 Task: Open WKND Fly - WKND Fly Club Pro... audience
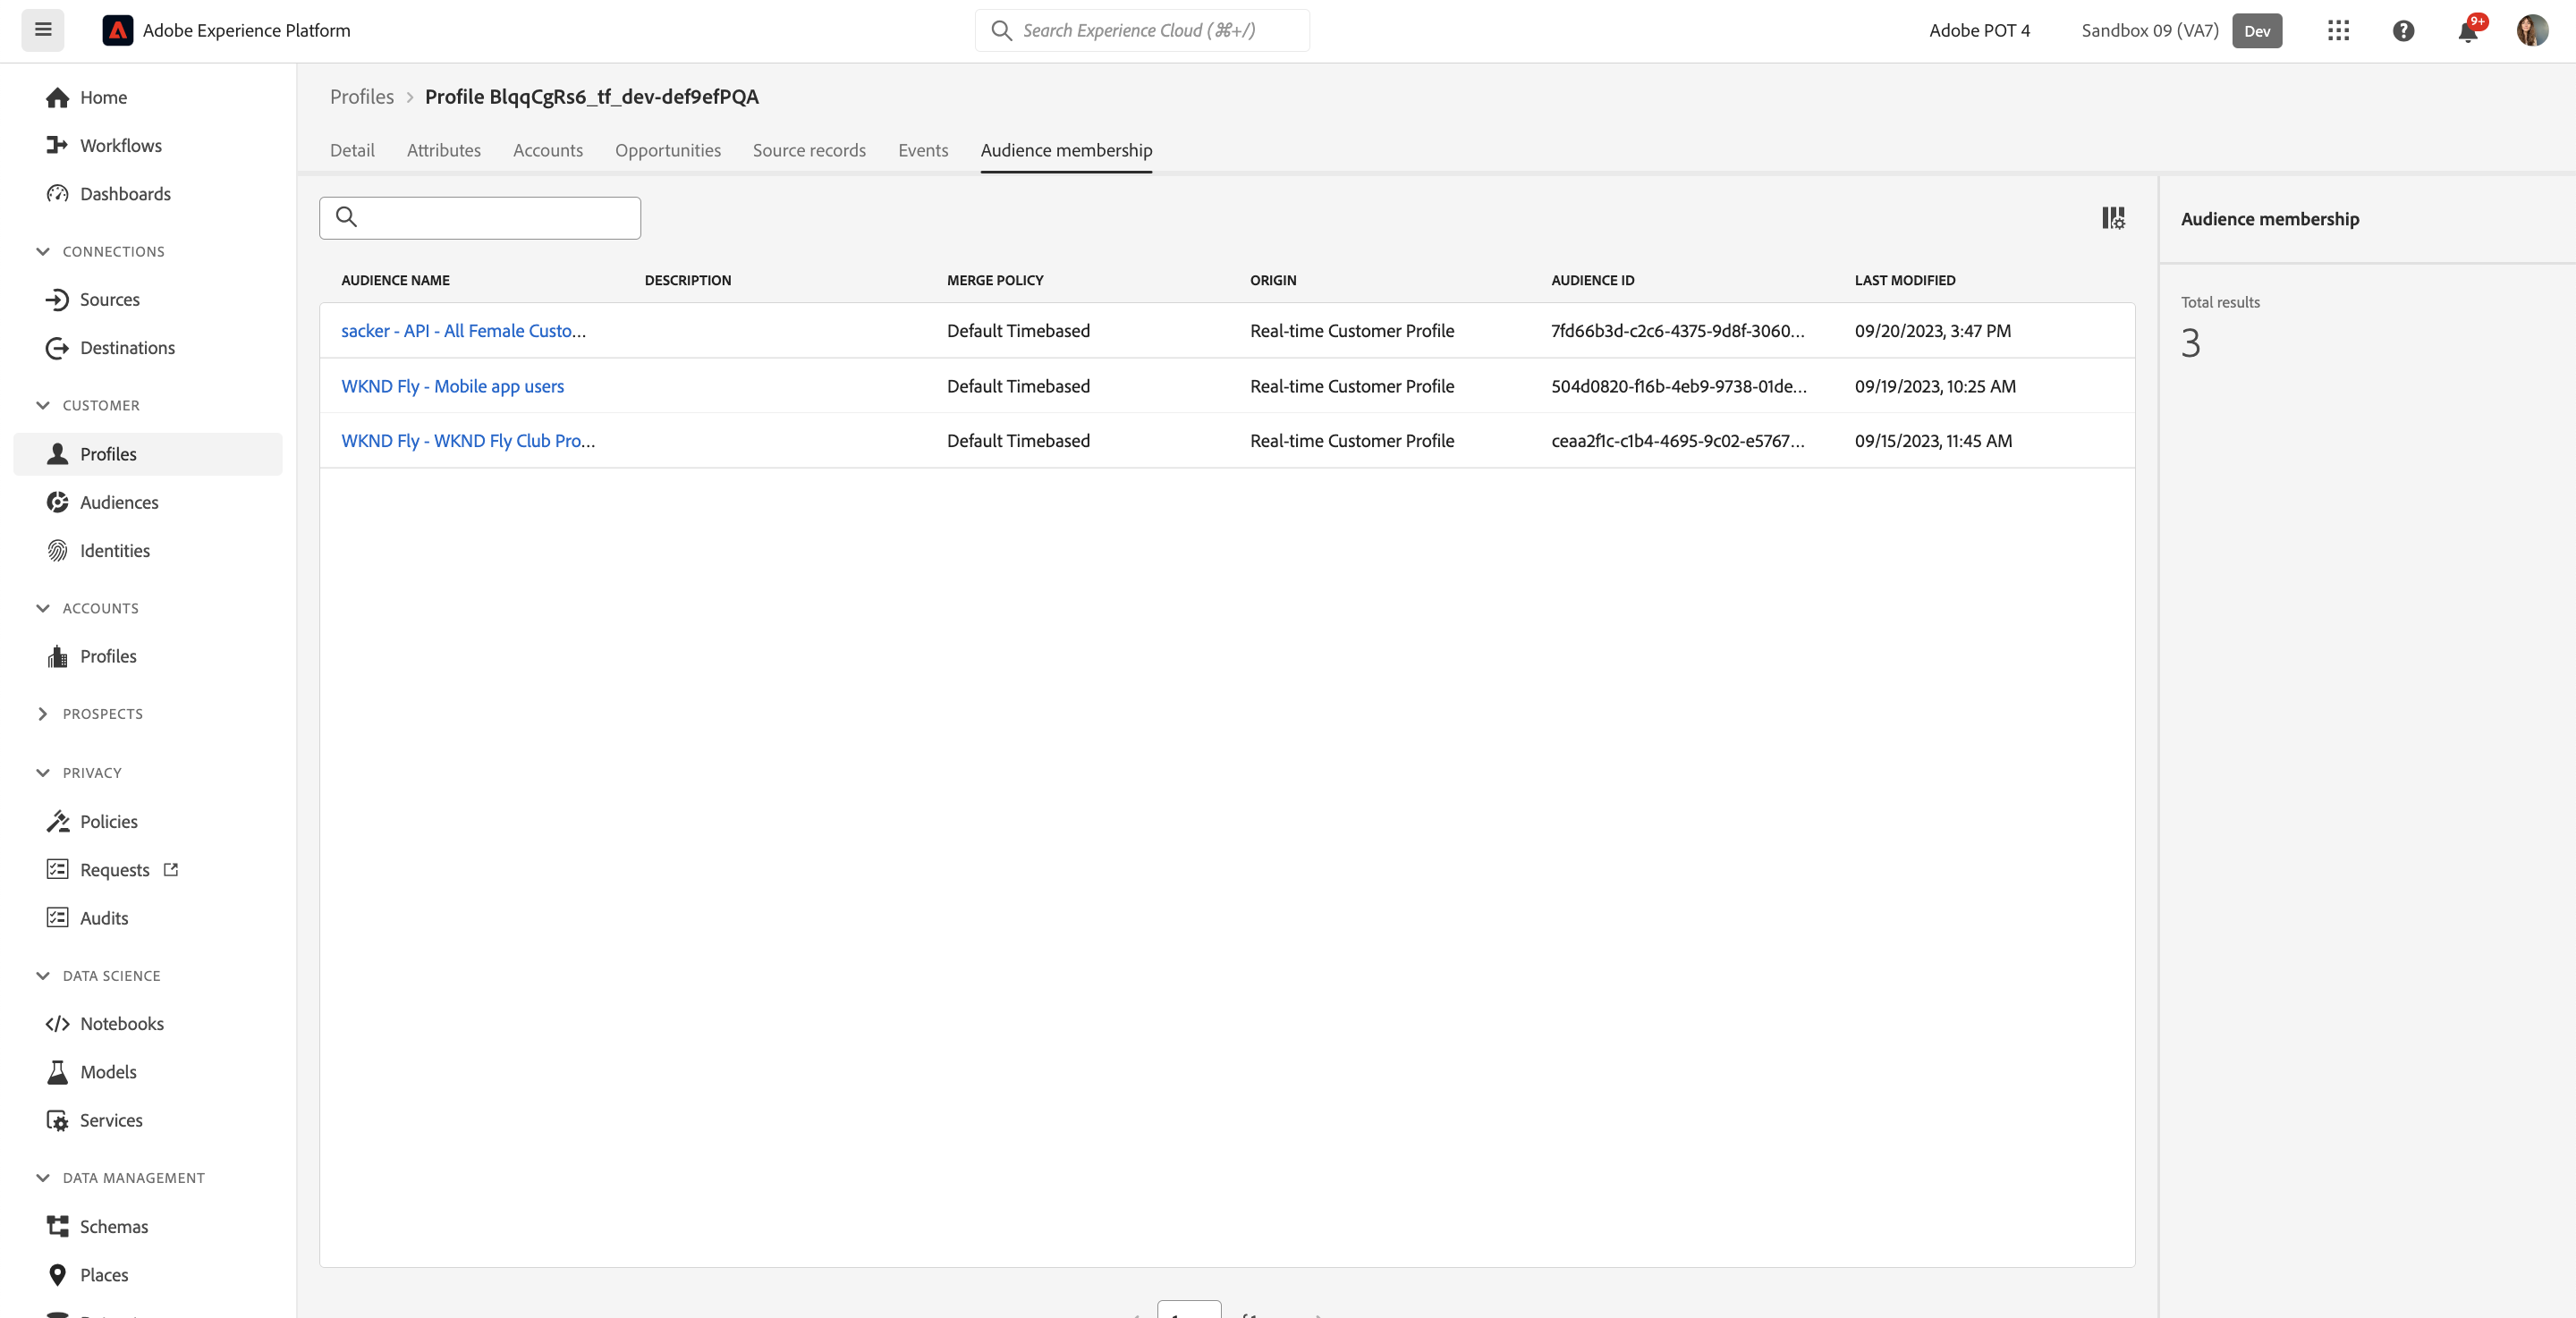tap(468, 440)
